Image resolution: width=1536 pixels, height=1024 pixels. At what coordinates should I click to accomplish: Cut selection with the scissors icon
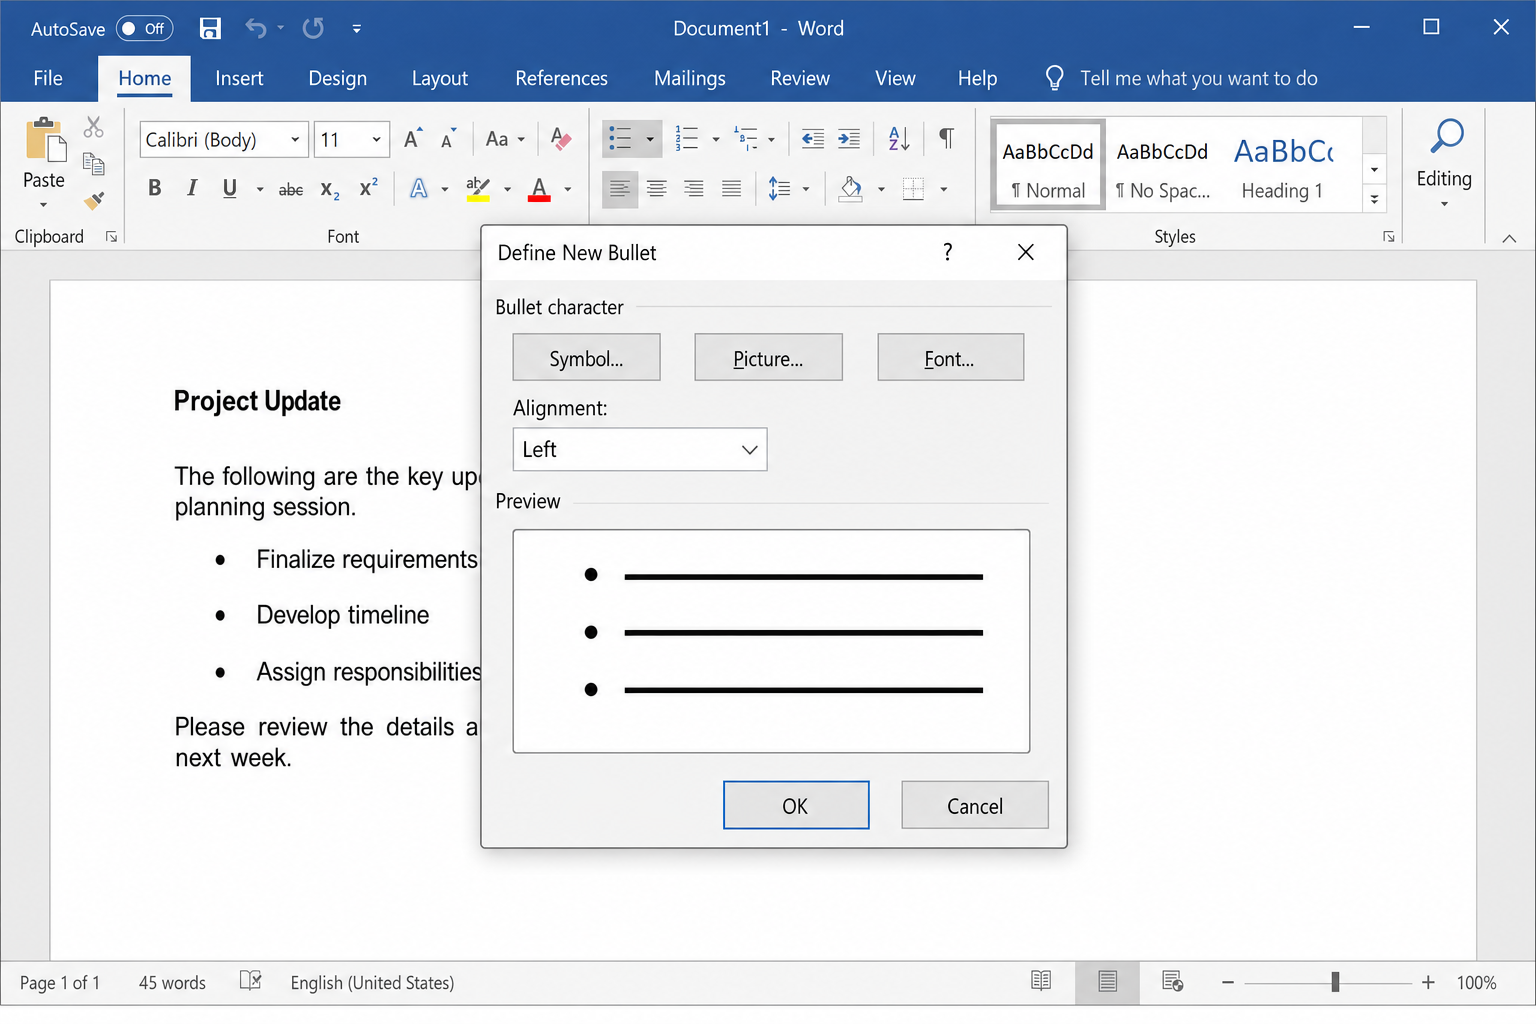coord(93,127)
